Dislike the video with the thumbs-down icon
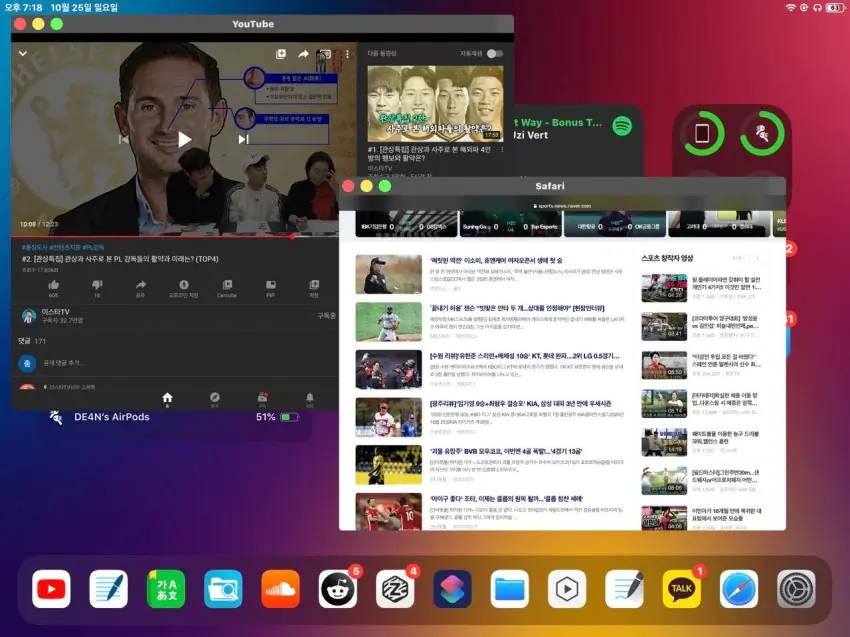This screenshot has width=850, height=637. tap(97, 287)
